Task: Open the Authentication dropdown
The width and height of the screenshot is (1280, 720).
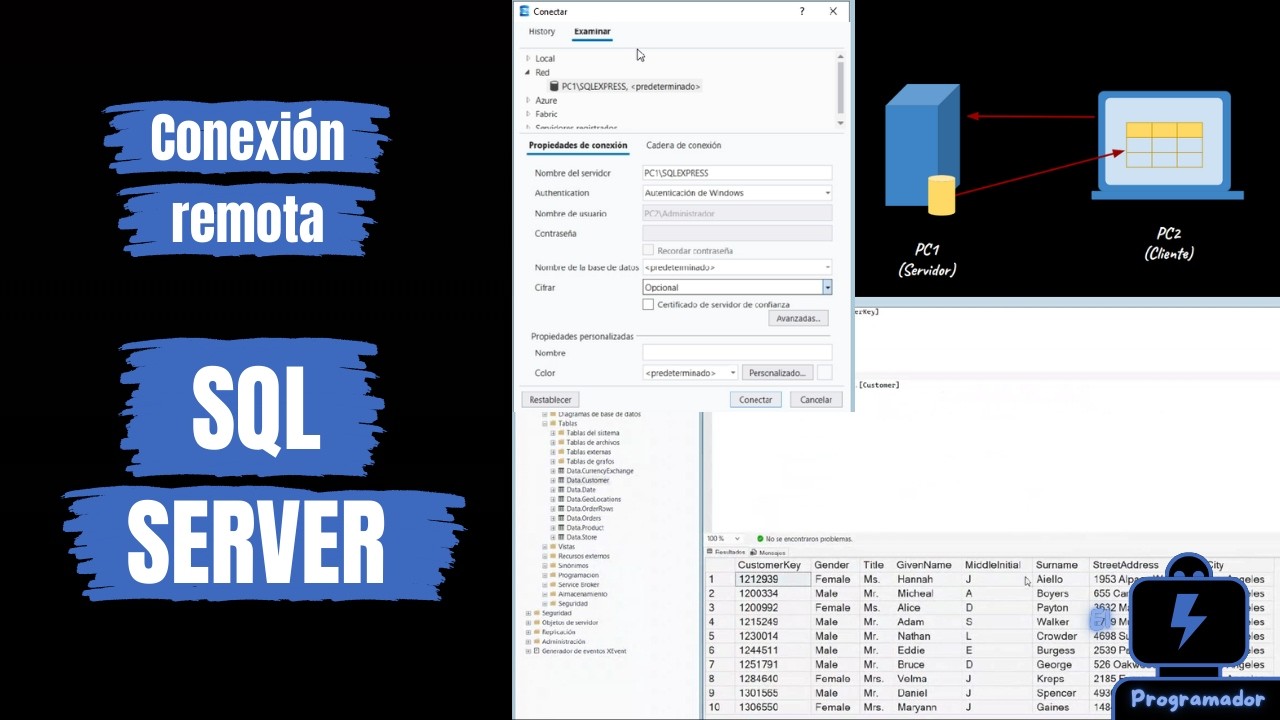Action: pos(737,193)
